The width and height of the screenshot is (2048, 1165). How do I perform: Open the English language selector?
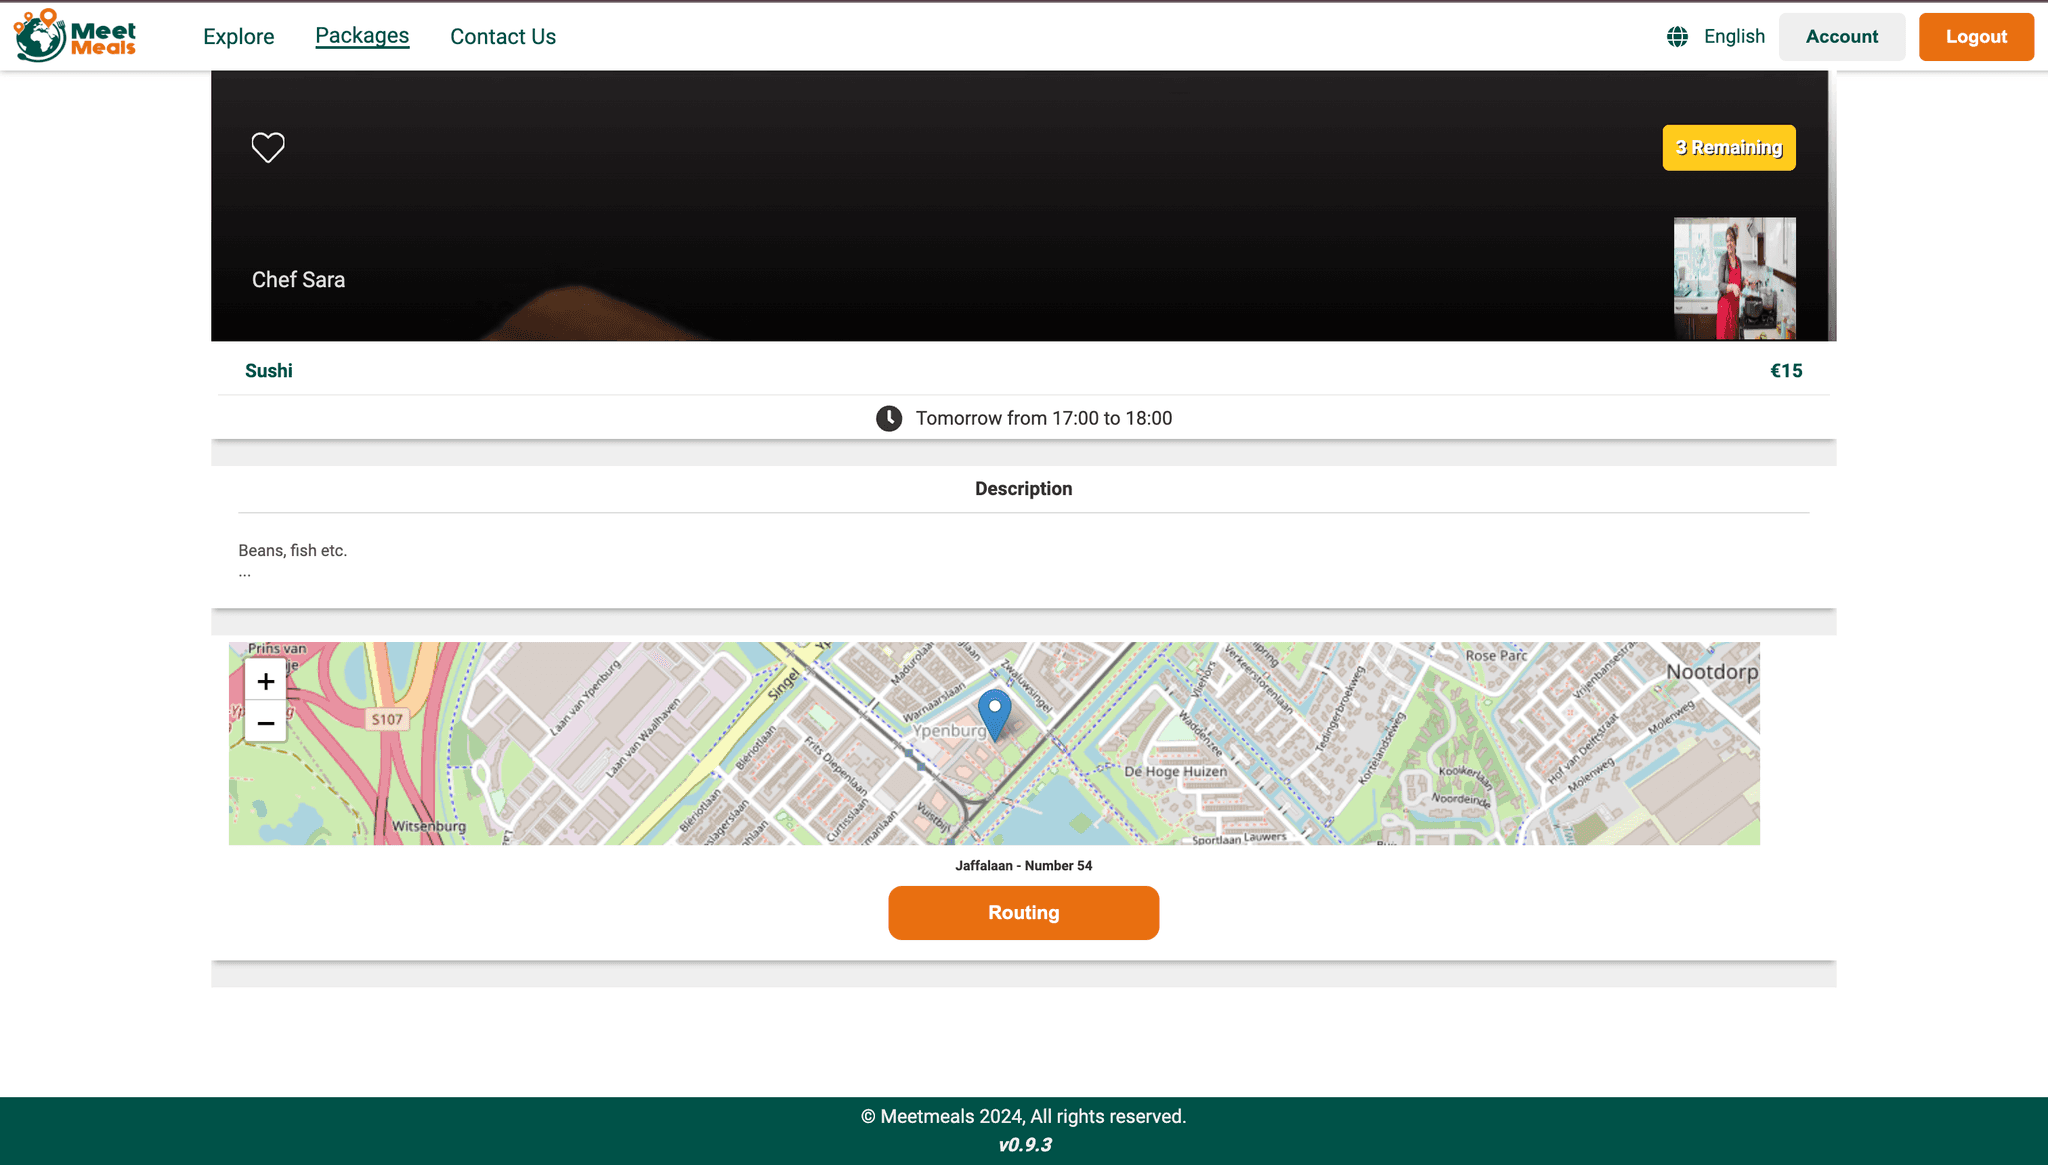pyautogui.click(x=1734, y=37)
